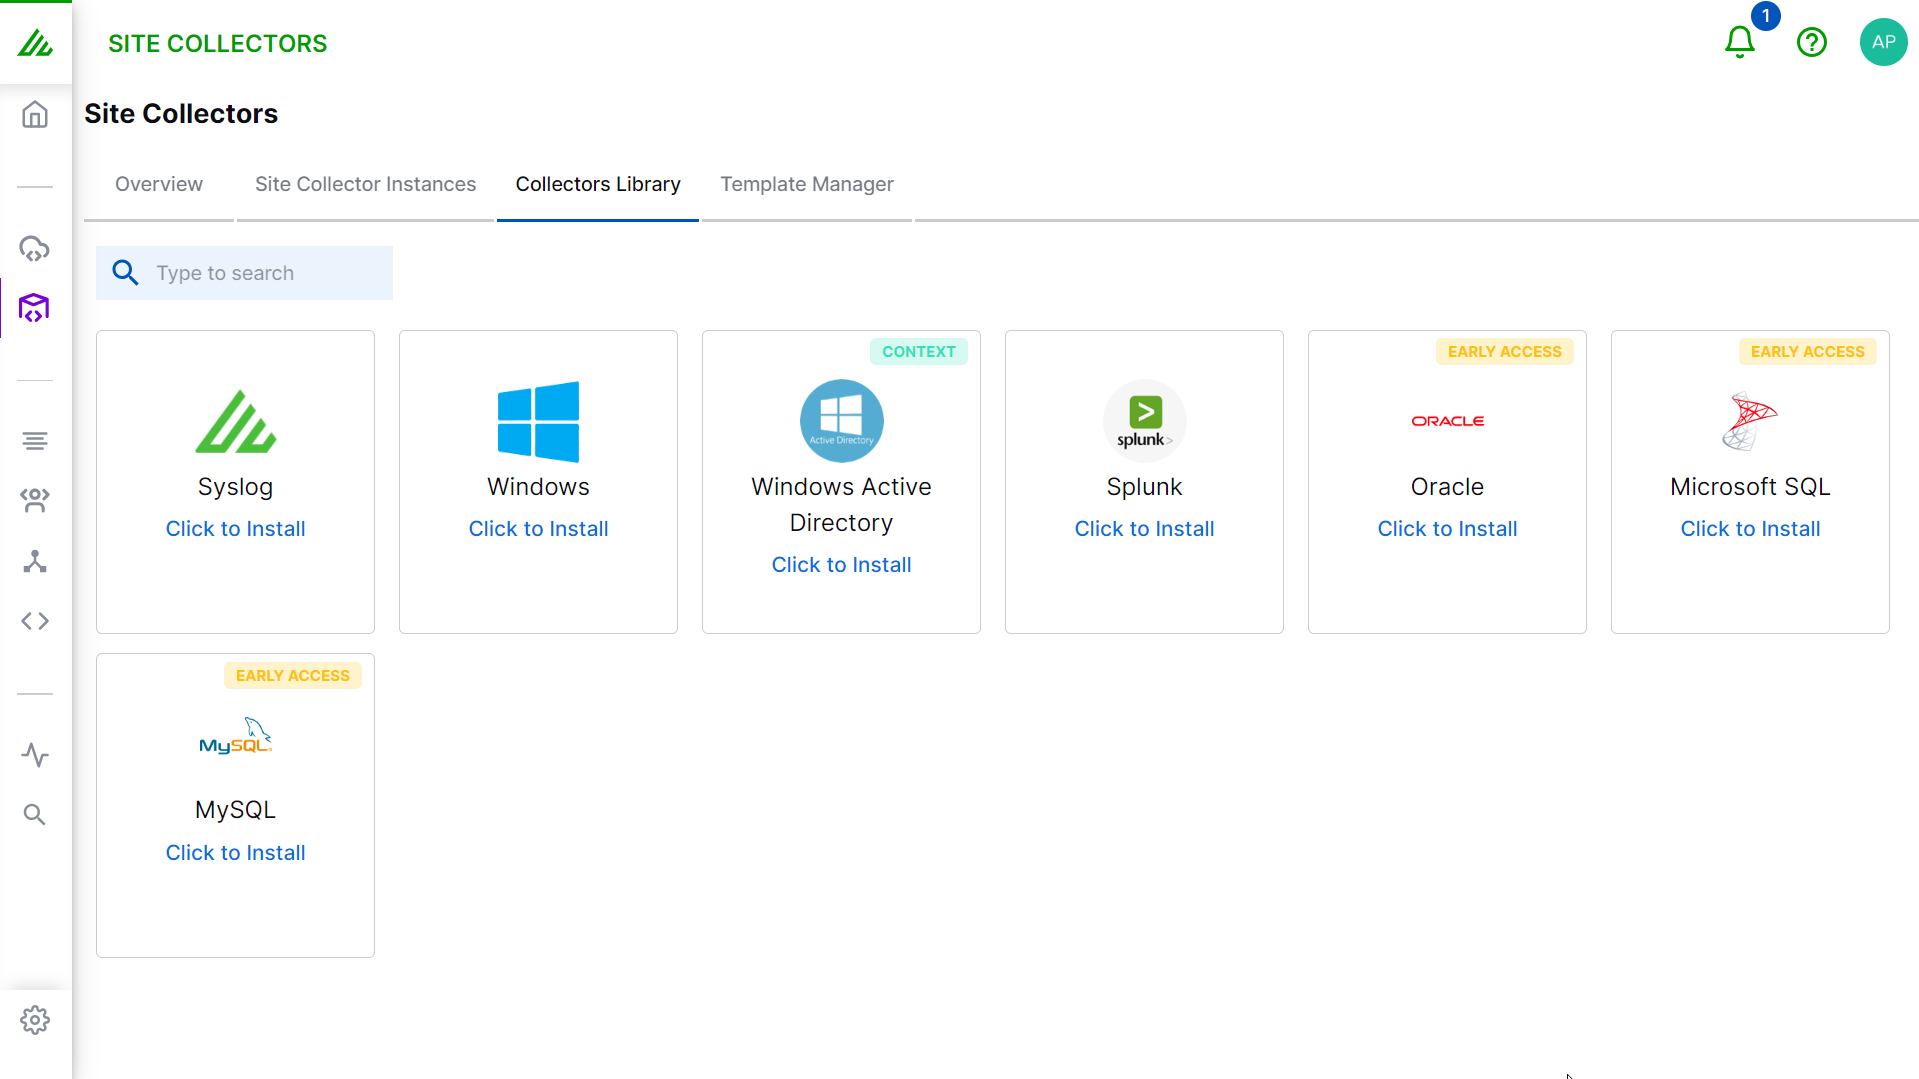Open the cloud collectors icon in the sidebar
Image resolution: width=1919 pixels, height=1079 pixels.
coord(35,248)
